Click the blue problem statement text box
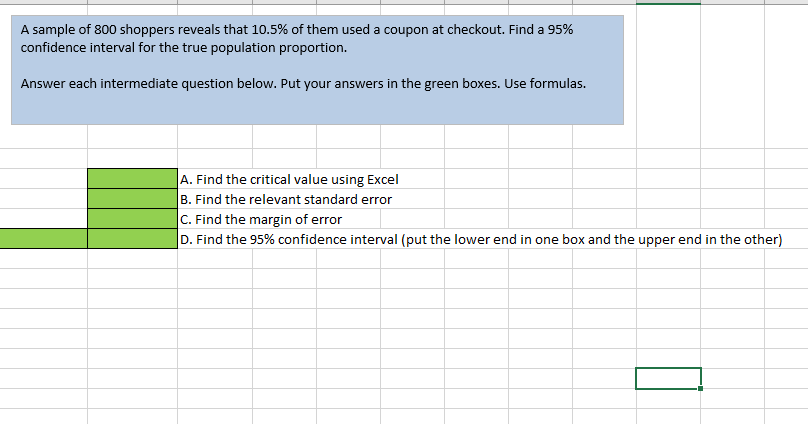Screen dimensions: 808x424 (317, 70)
